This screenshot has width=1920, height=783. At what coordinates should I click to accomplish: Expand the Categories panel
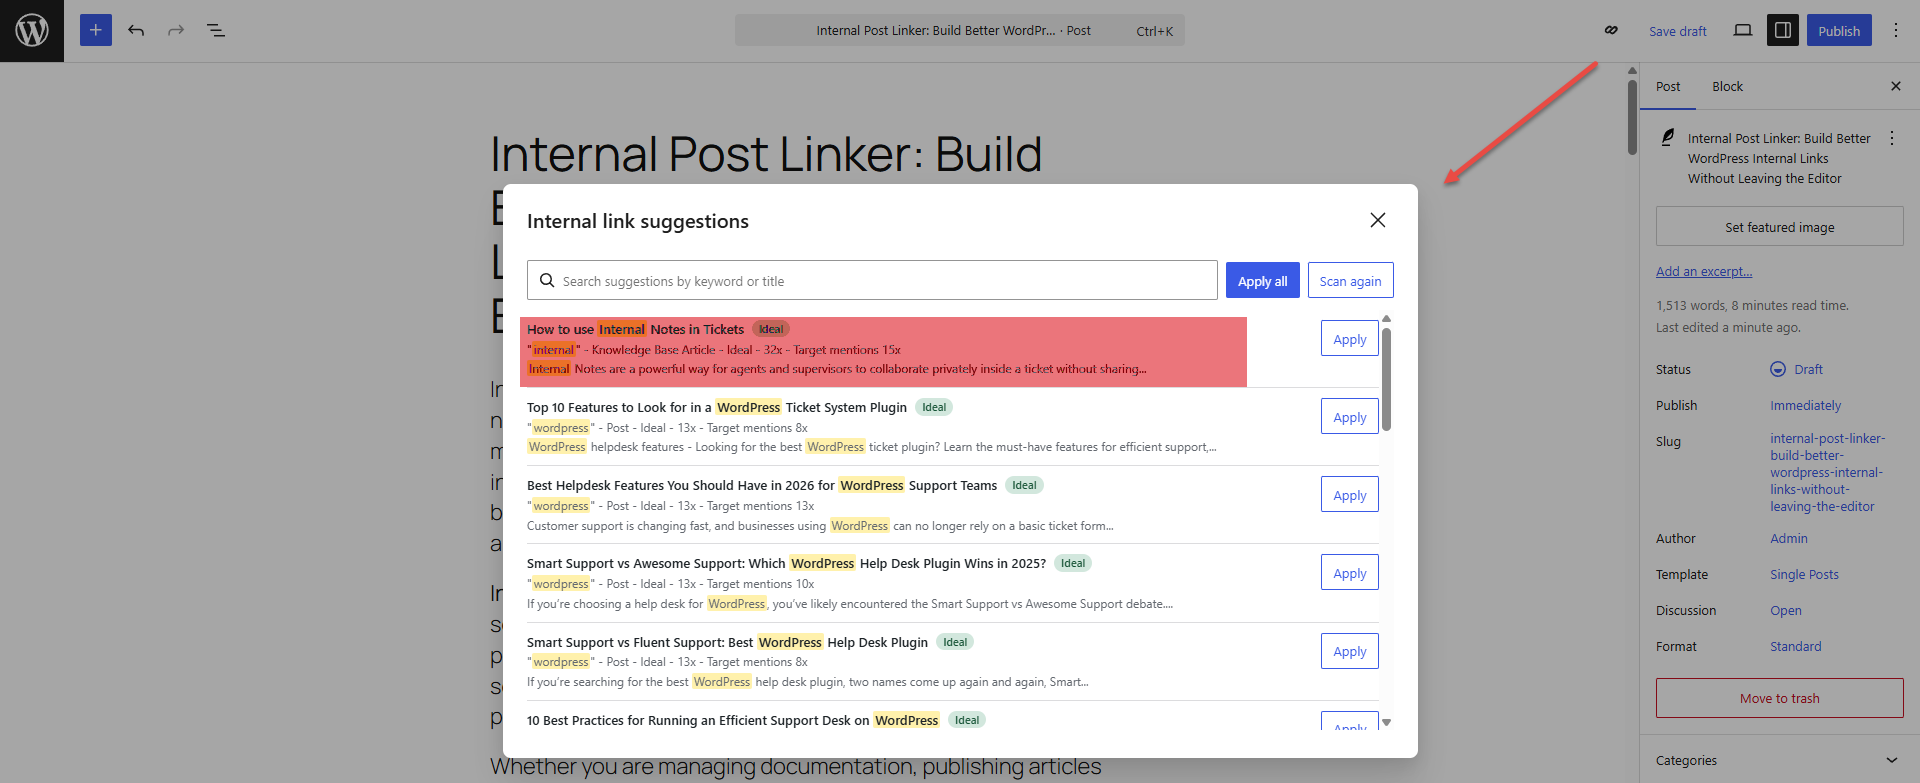[x=1780, y=760]
